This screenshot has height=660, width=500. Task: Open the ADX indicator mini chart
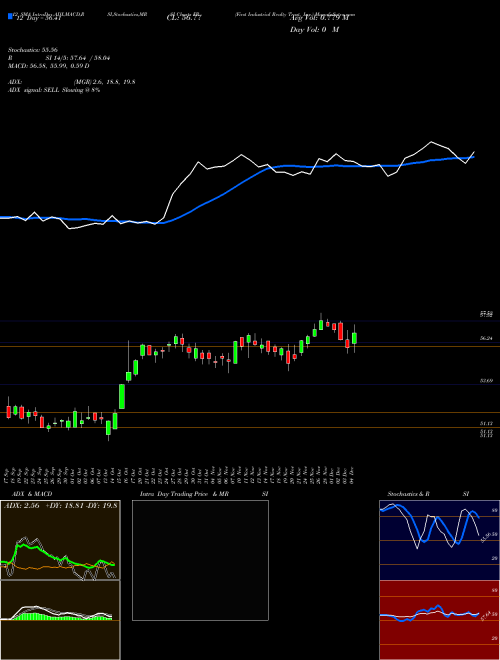click(60, 540)
